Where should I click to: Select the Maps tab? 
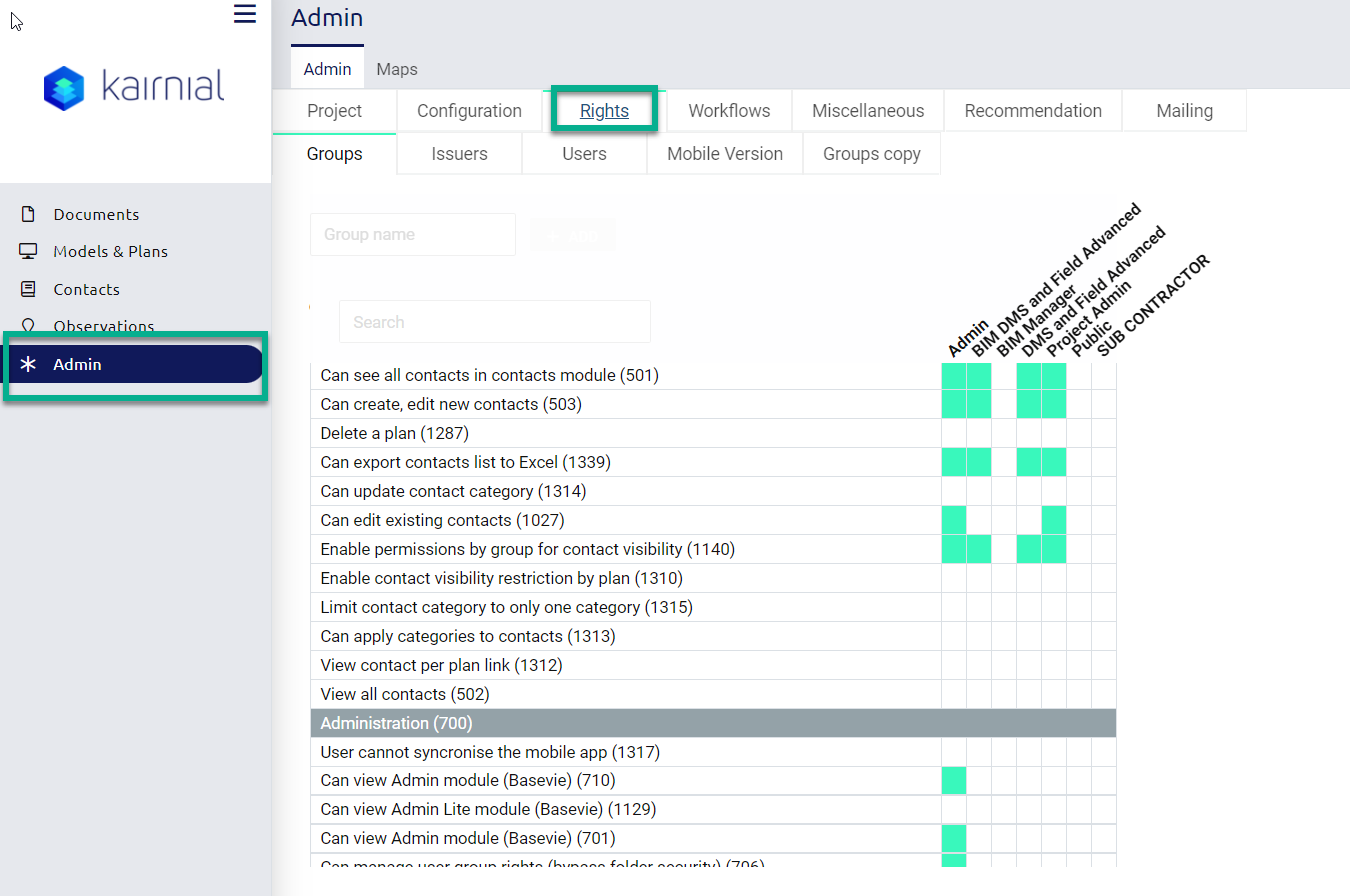(x=397, y=69)
